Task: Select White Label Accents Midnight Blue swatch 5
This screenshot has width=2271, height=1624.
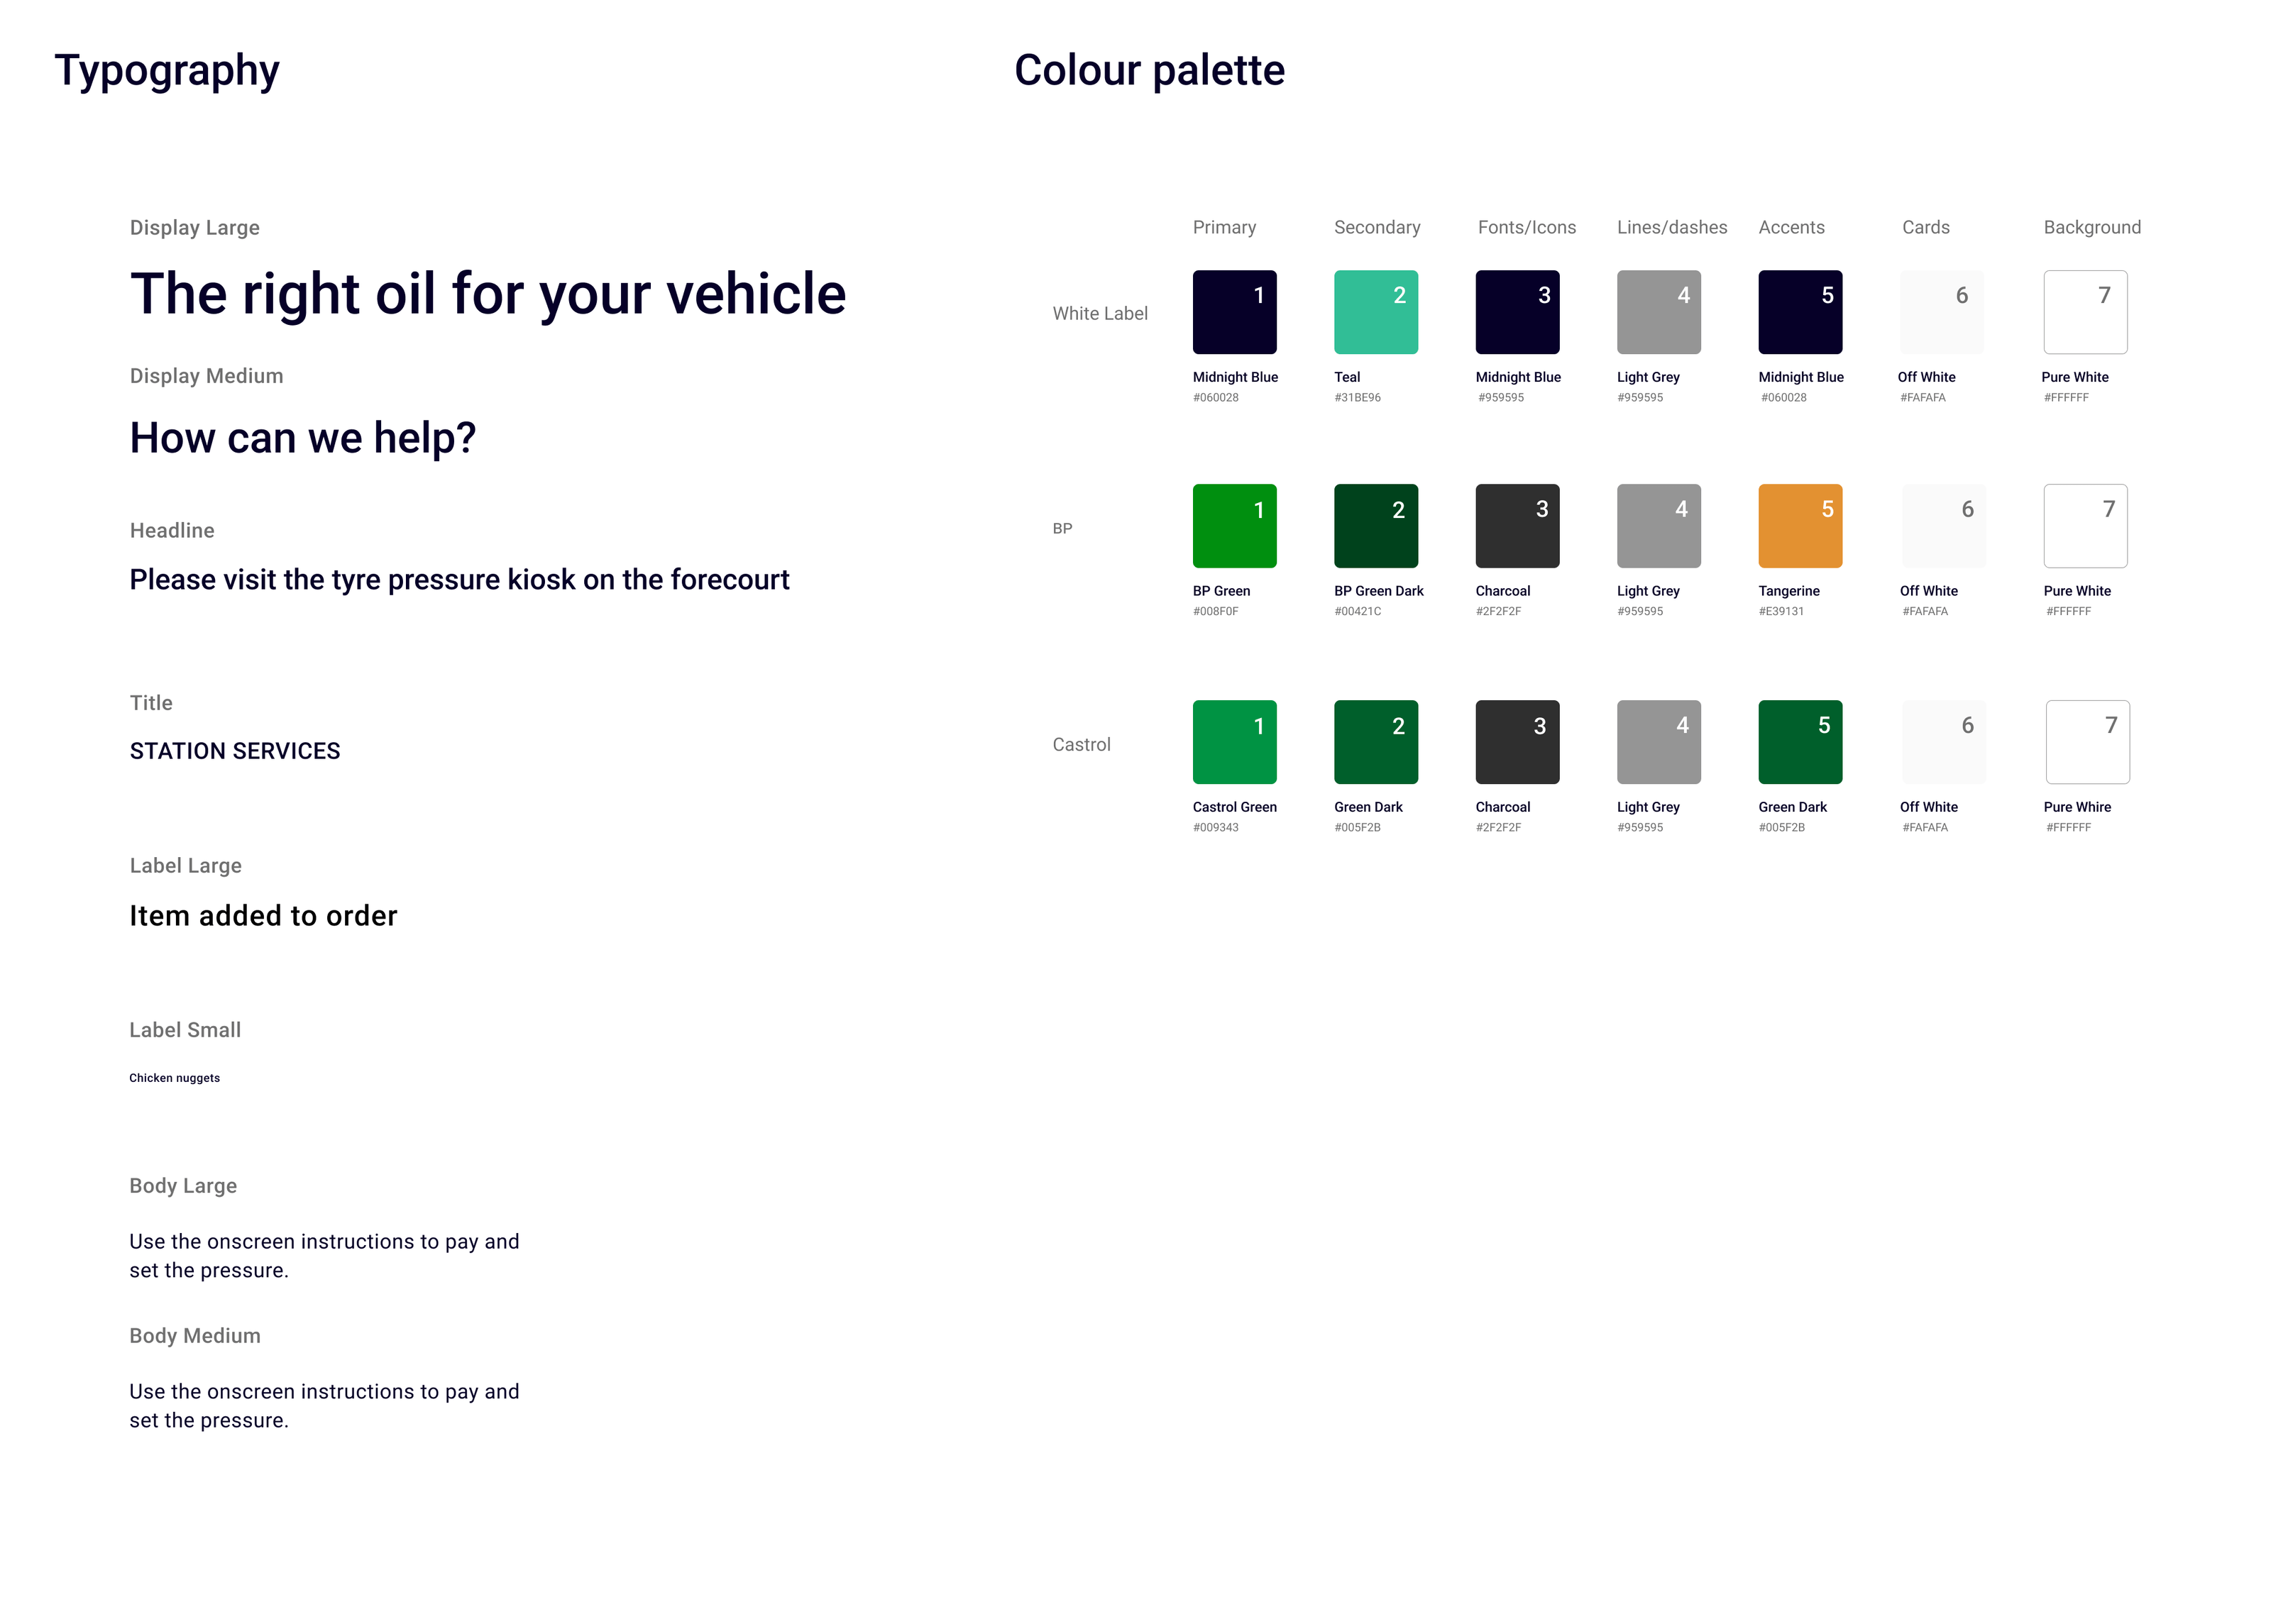Action: click(1800, 312)
